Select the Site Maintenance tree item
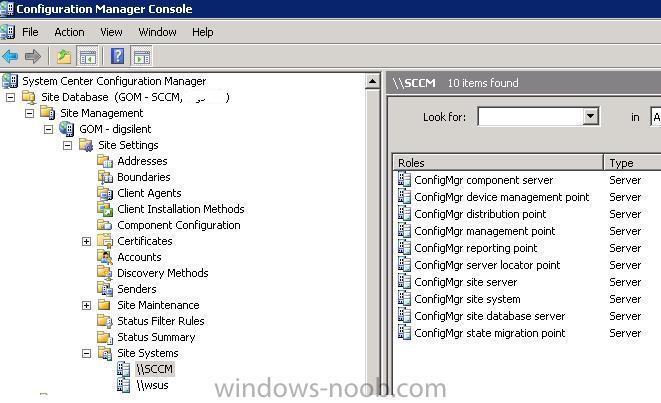Image resolution: width=661 pixels, height=403 pixels. pos(158,305)
